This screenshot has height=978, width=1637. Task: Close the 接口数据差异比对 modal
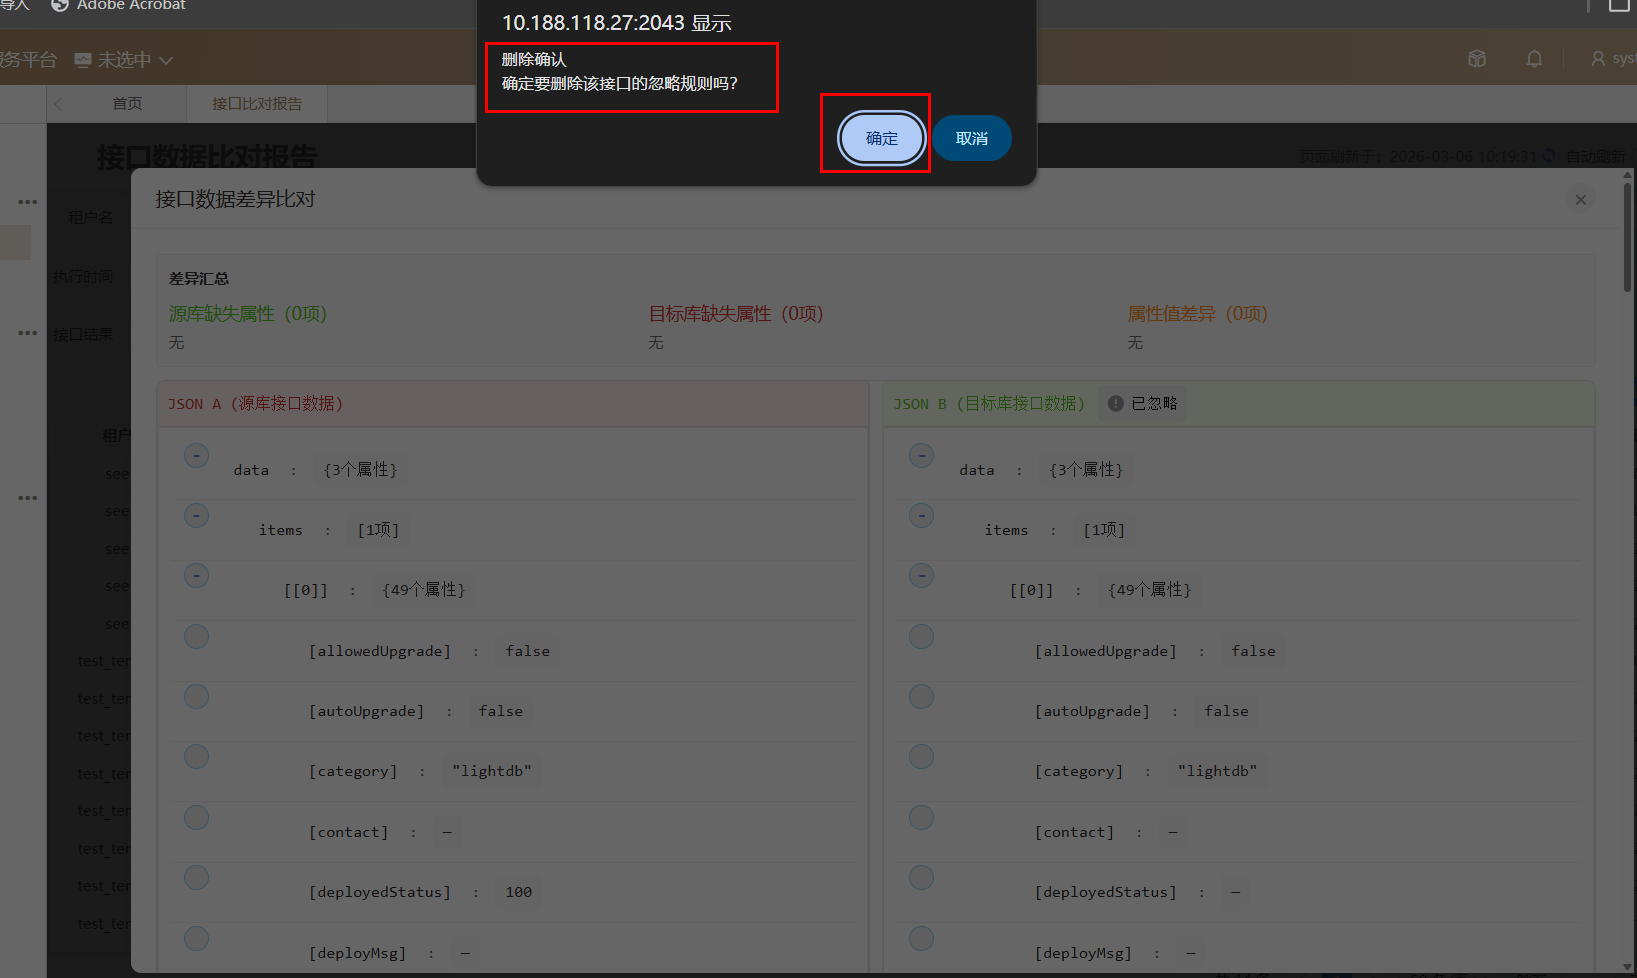click(x=1581, y=200)
